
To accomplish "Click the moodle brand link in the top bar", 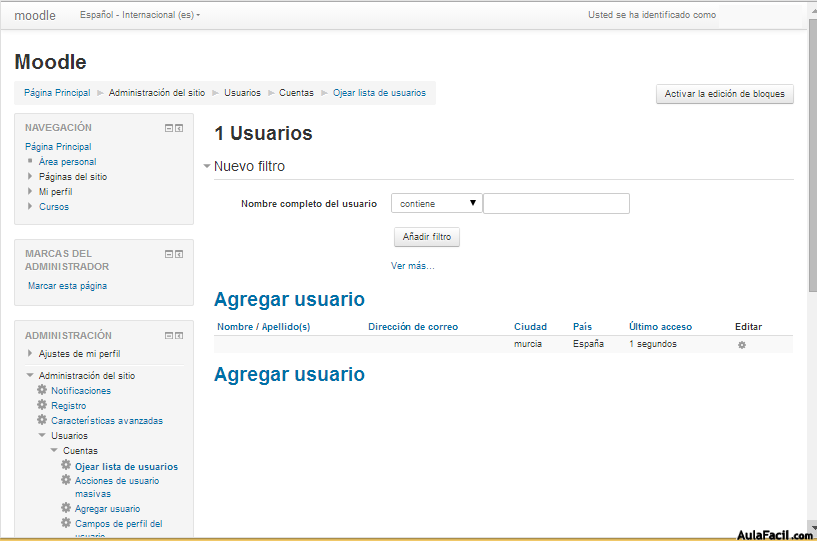I will (35, 16).
